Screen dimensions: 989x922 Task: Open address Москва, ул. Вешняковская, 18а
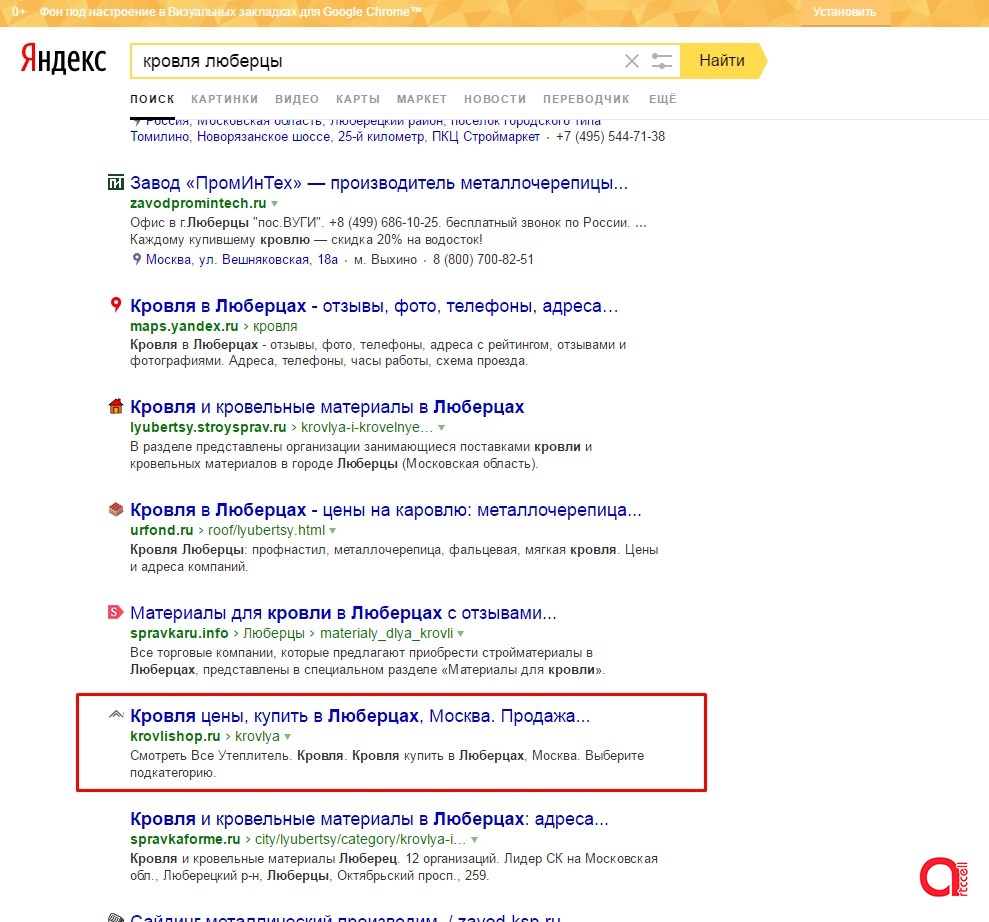pyautogui.click(x=242, y=259)
